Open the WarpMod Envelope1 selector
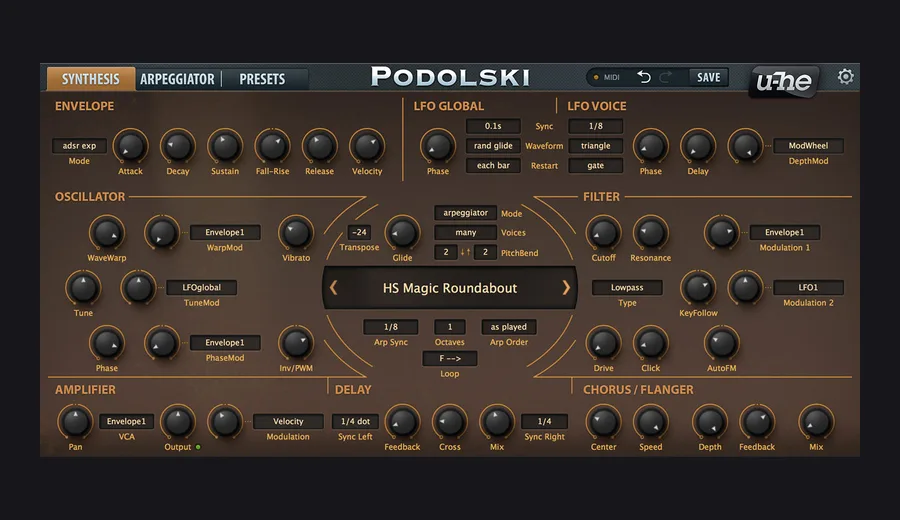Viewport: 900px width, 520px height. (x=225, y=232)
